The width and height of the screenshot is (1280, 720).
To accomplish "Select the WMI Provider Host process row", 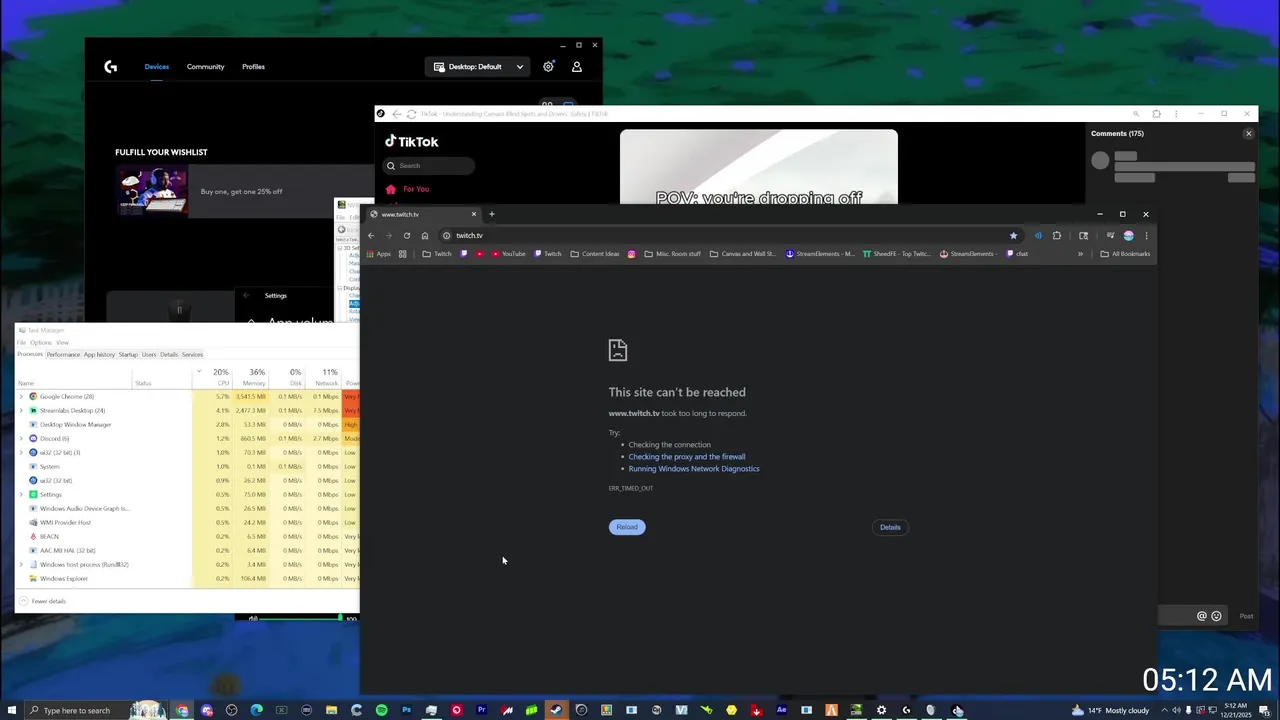I will click(x=187, y=523).
